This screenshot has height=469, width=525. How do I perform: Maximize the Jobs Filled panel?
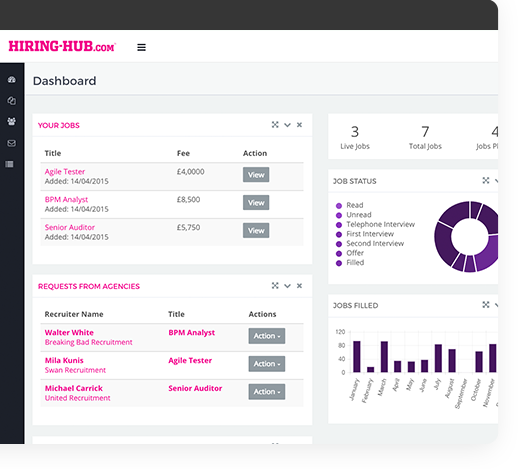click(486, 305)
